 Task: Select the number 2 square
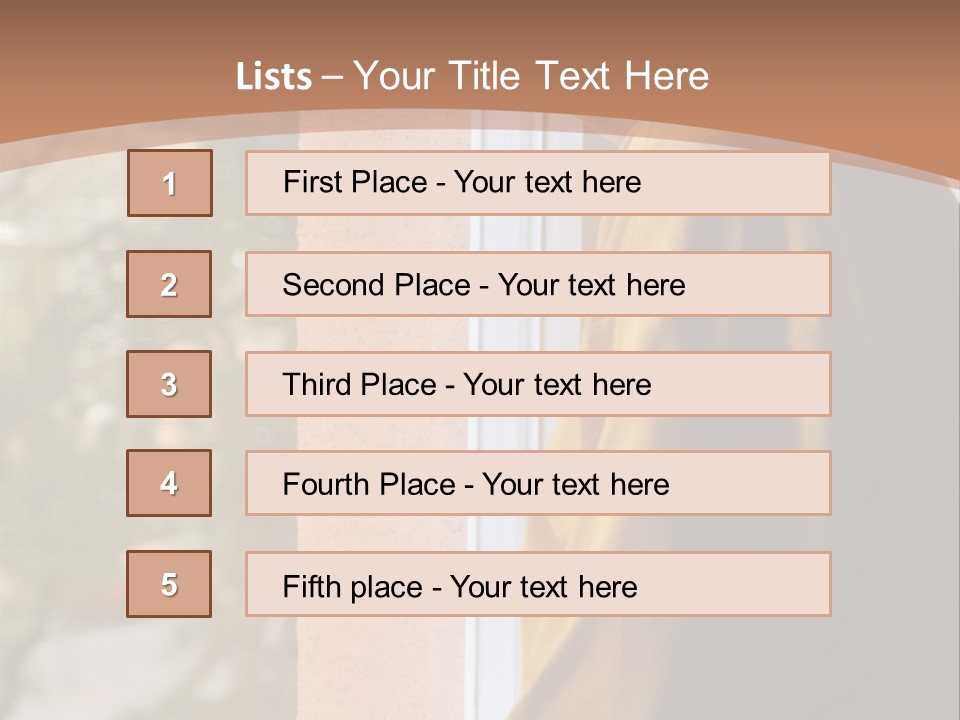point(169,284)
